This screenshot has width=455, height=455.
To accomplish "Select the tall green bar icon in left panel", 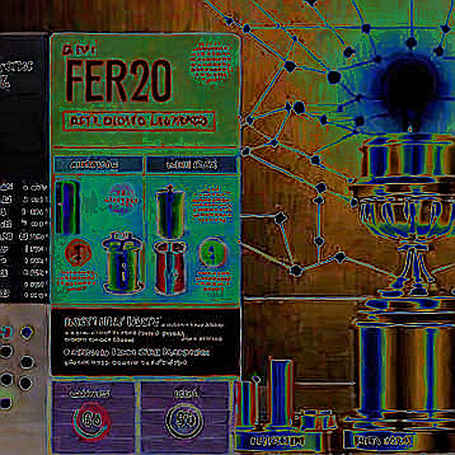I will 68,207.
